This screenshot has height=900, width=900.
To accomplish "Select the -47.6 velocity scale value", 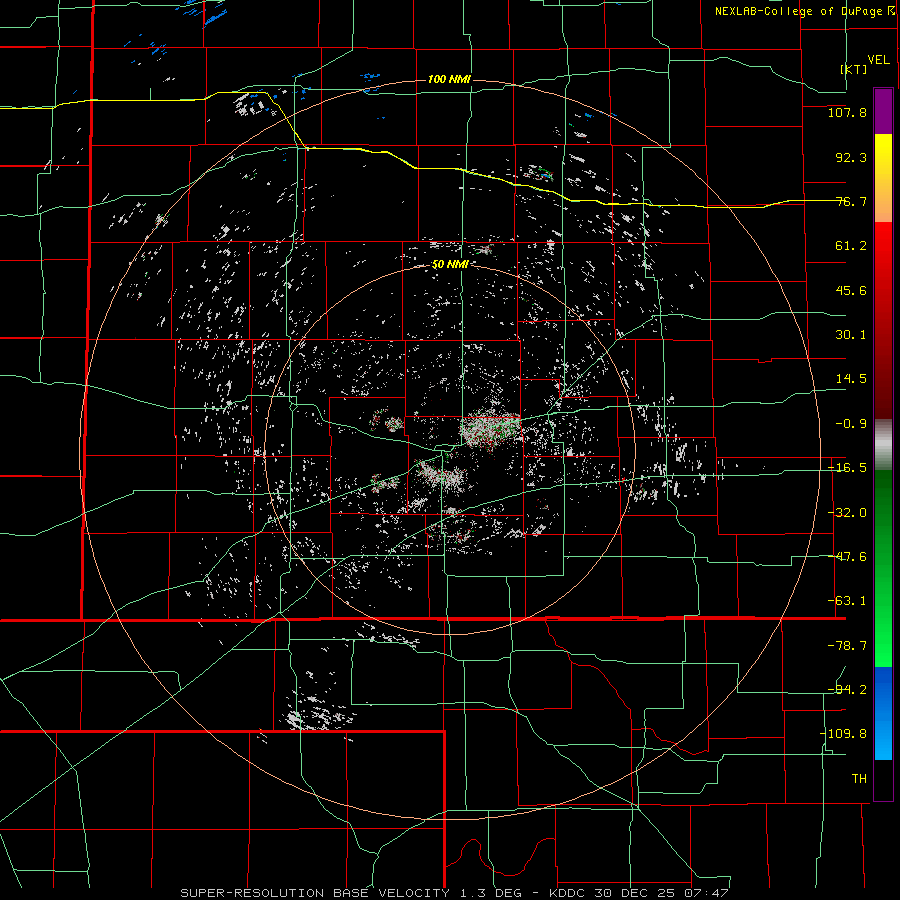I will [847, 557].
